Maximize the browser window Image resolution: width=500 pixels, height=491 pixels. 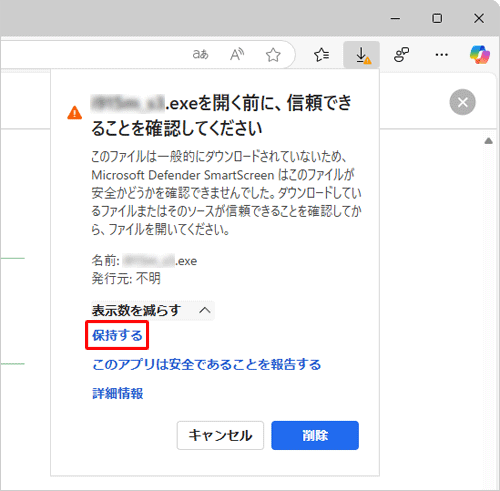437,18
